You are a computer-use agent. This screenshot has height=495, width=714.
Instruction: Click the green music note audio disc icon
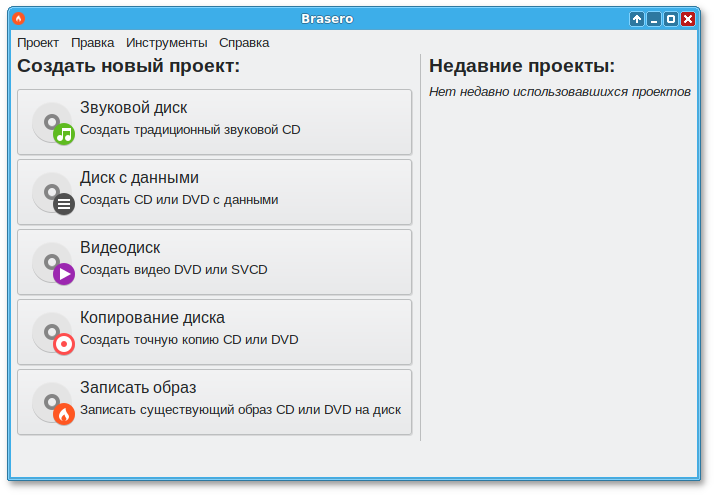[53, 123]
